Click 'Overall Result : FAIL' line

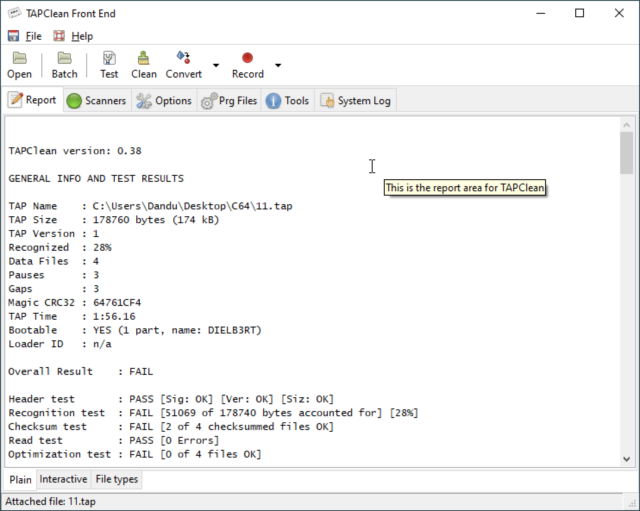point(81,372)
